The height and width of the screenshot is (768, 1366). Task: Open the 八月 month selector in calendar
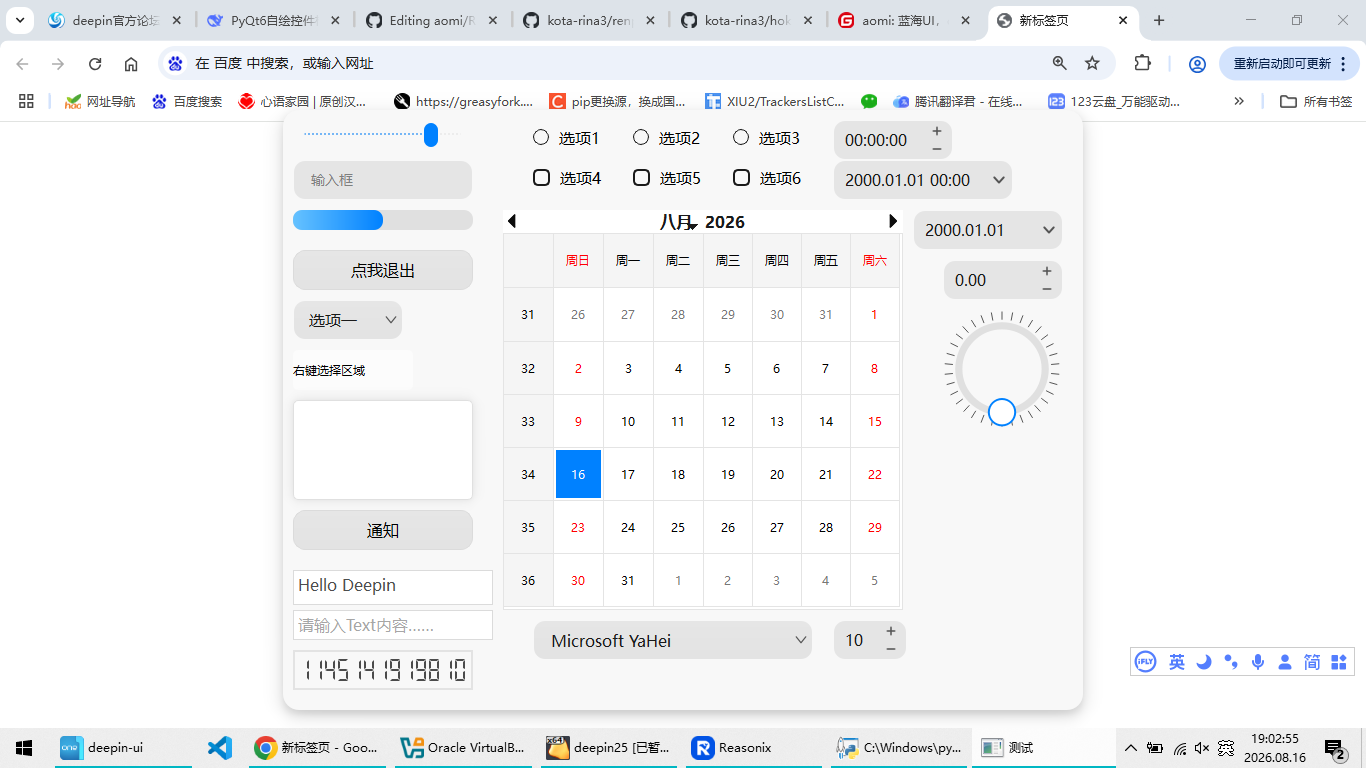[x=677, y=222]
